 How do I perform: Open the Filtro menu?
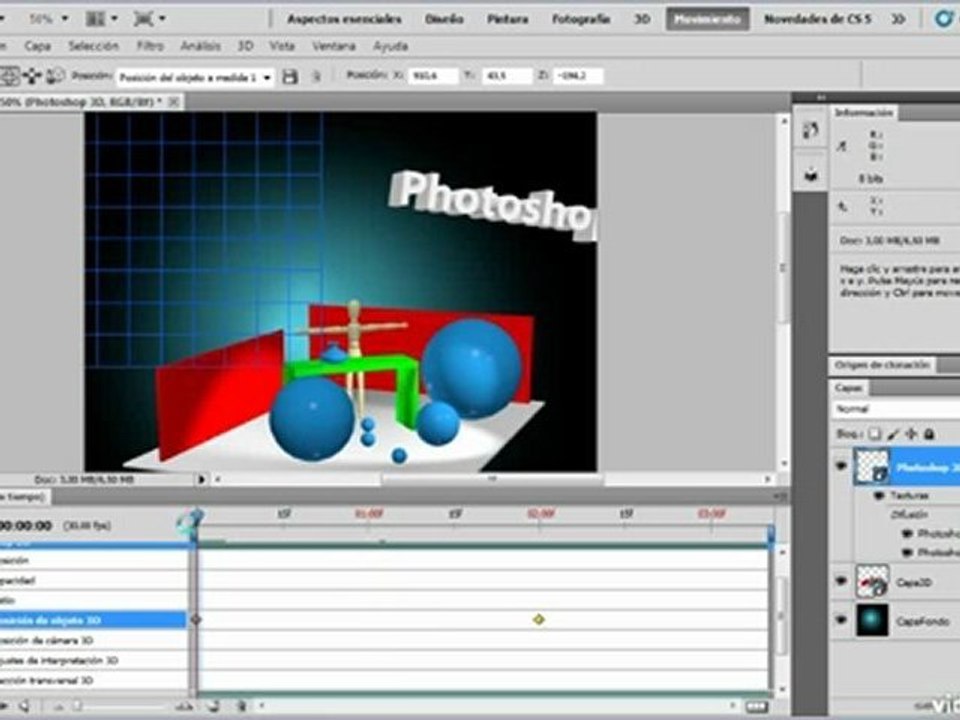(x=150, y=46)
